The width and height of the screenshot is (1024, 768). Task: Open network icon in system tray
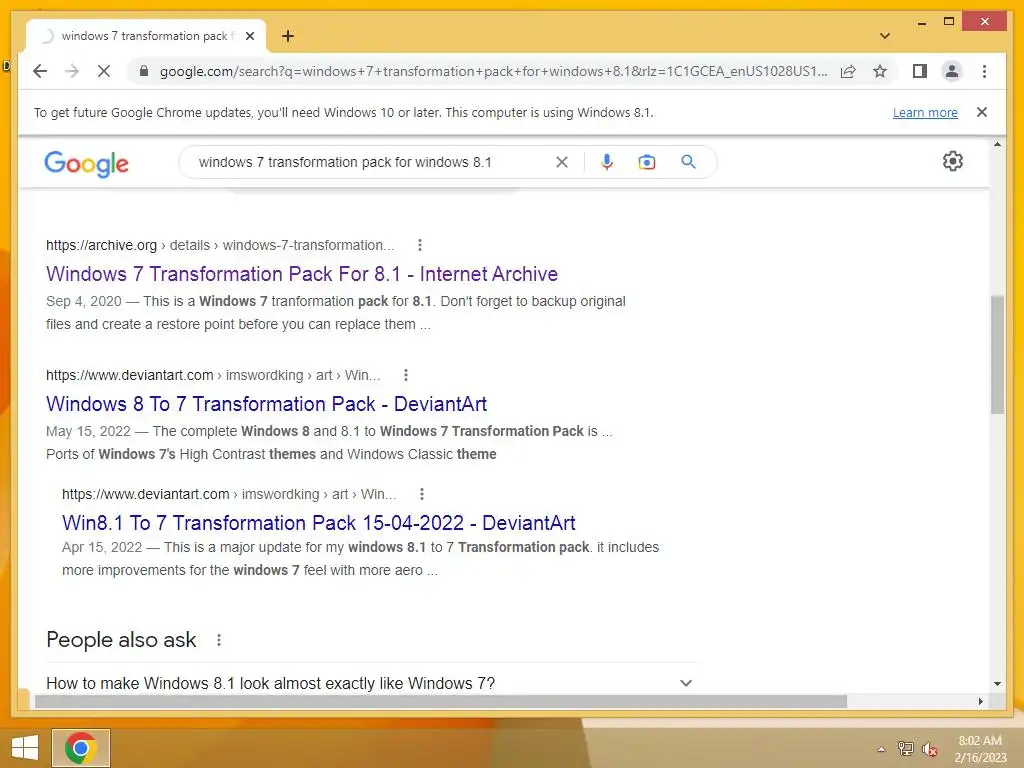coord(905,749)
